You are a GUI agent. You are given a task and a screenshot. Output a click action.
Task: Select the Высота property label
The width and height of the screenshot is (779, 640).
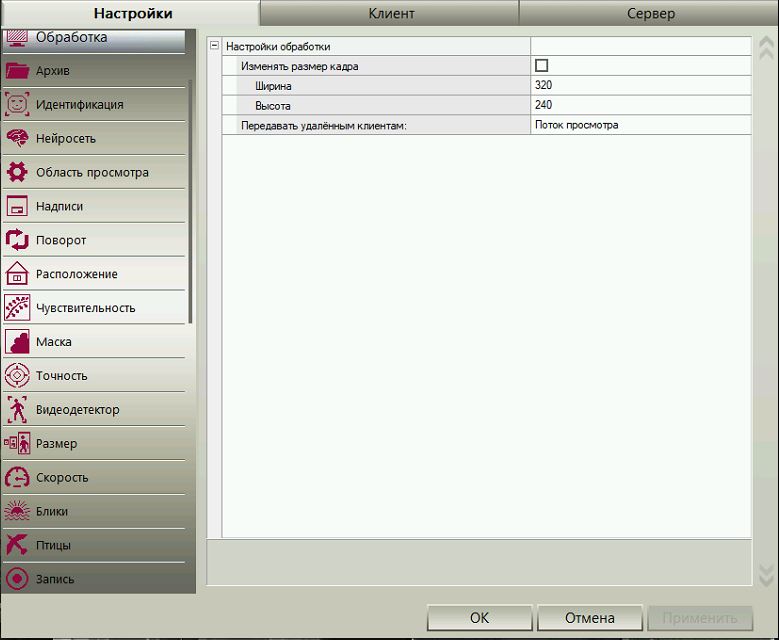click(273, 106)
